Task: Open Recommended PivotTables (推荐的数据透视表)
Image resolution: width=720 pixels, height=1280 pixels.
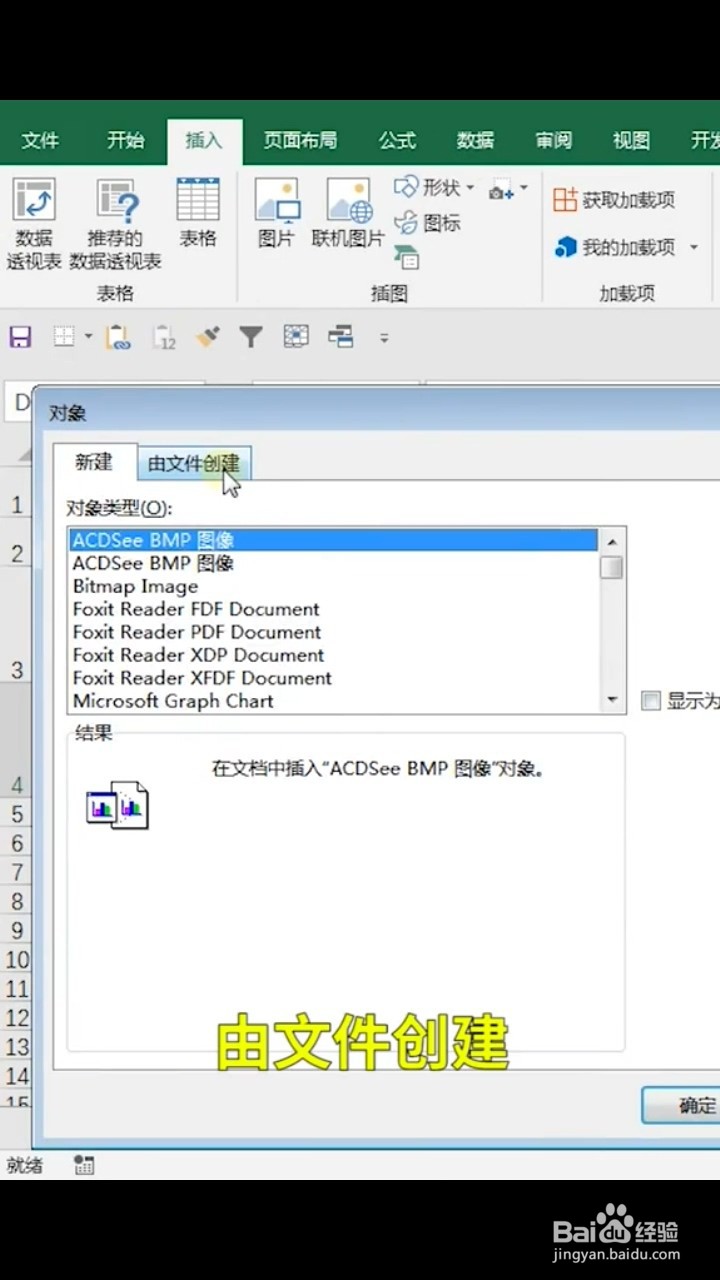Action: 116,224
